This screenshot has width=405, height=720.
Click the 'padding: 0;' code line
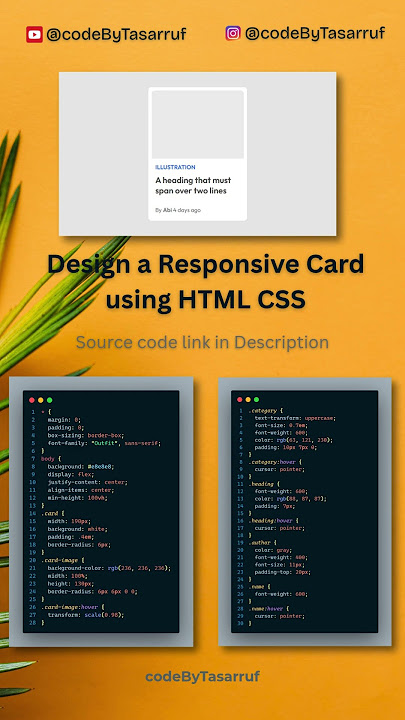click(x=65, y=428)
